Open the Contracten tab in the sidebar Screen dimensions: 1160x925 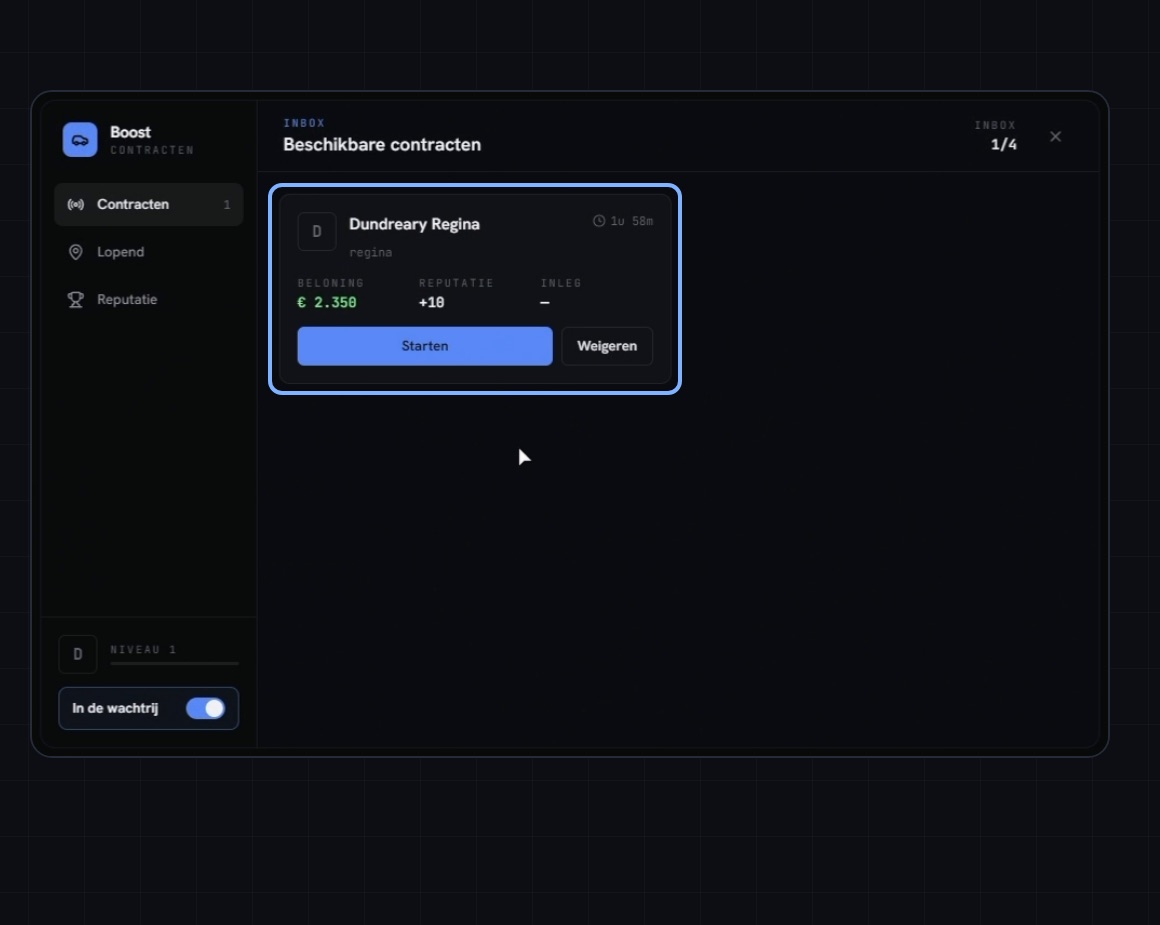[x=149, y=204]
